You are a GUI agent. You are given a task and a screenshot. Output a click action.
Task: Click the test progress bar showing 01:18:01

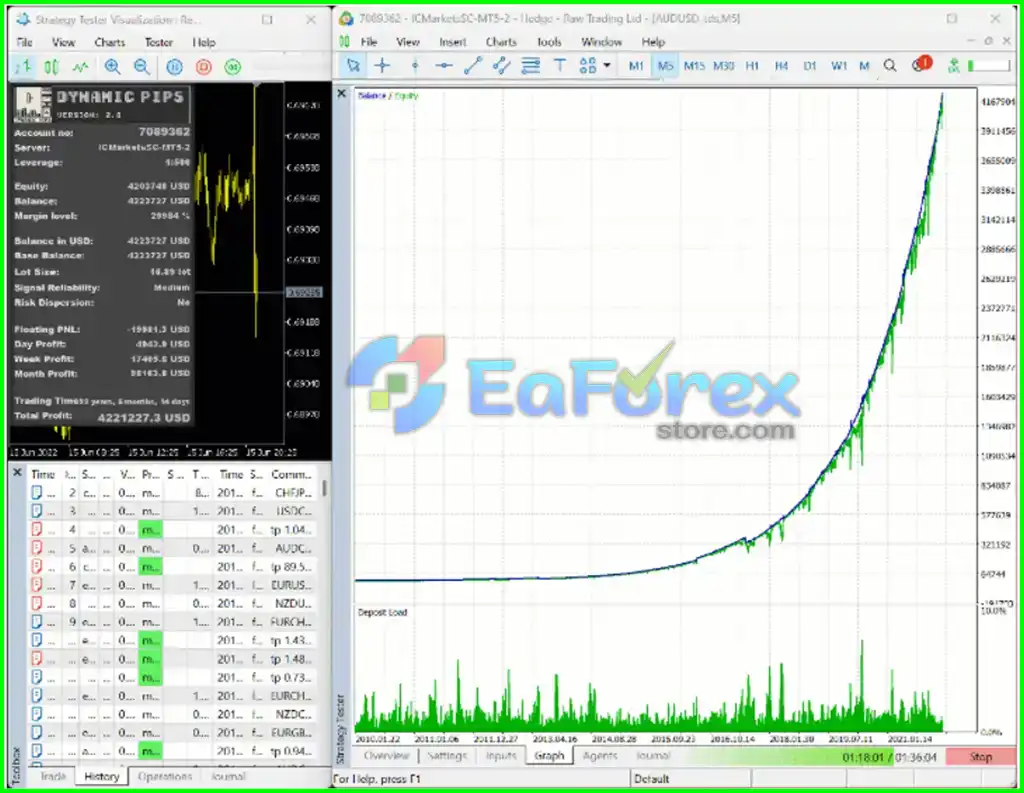point(813,756)
